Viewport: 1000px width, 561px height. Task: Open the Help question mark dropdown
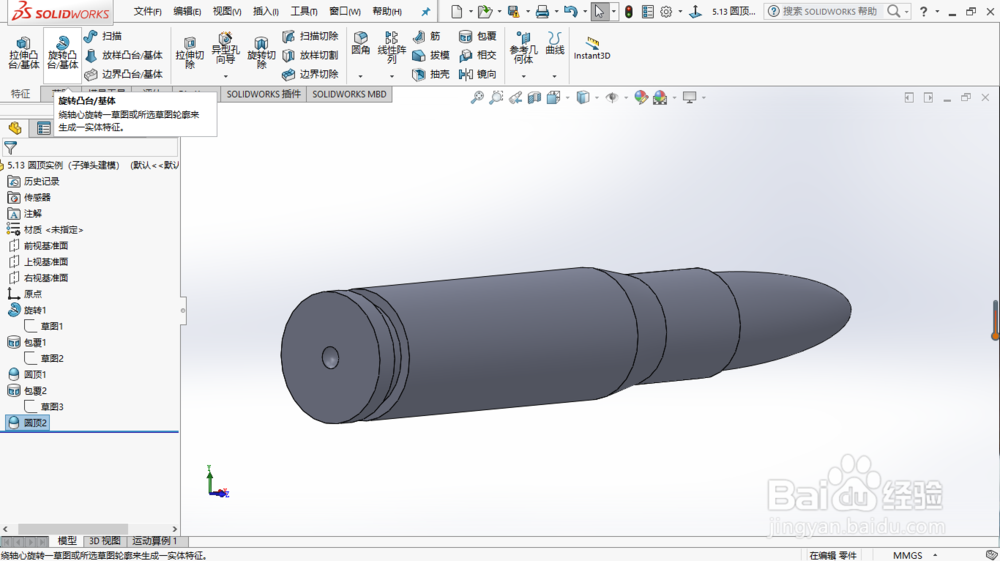(x=937, y=11)
